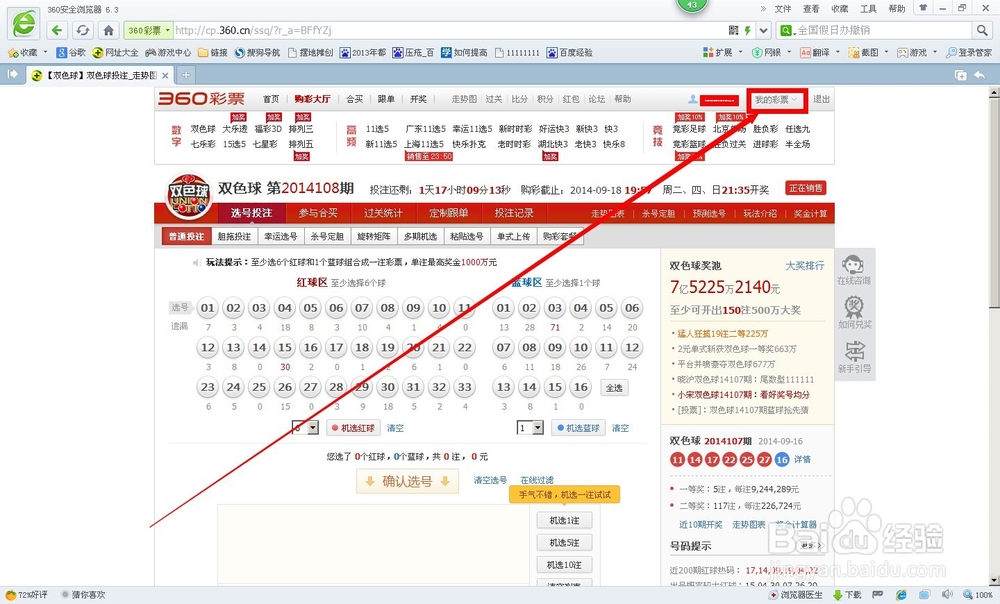The image size is (1000, 604).
Task: Open a new tab with the plus icon
Action: click(186, 75)
